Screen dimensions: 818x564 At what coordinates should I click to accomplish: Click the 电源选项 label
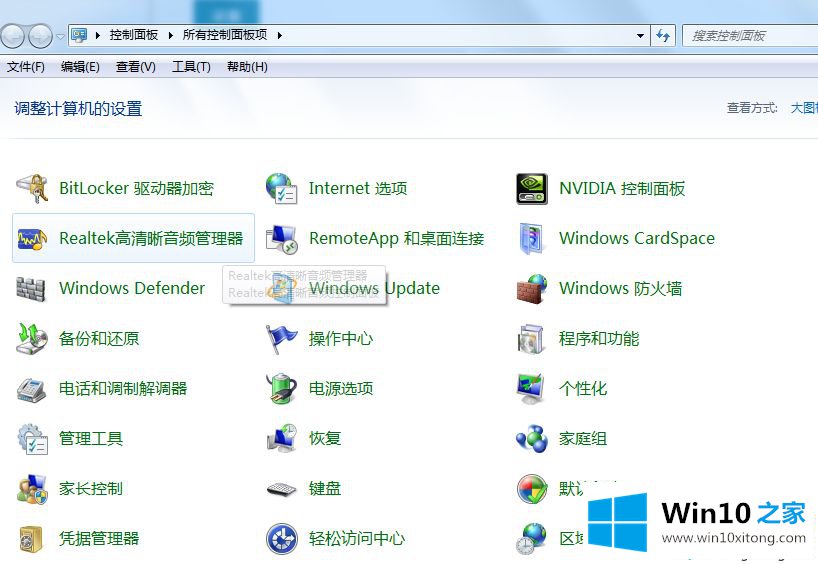click(x=341, y=389)
